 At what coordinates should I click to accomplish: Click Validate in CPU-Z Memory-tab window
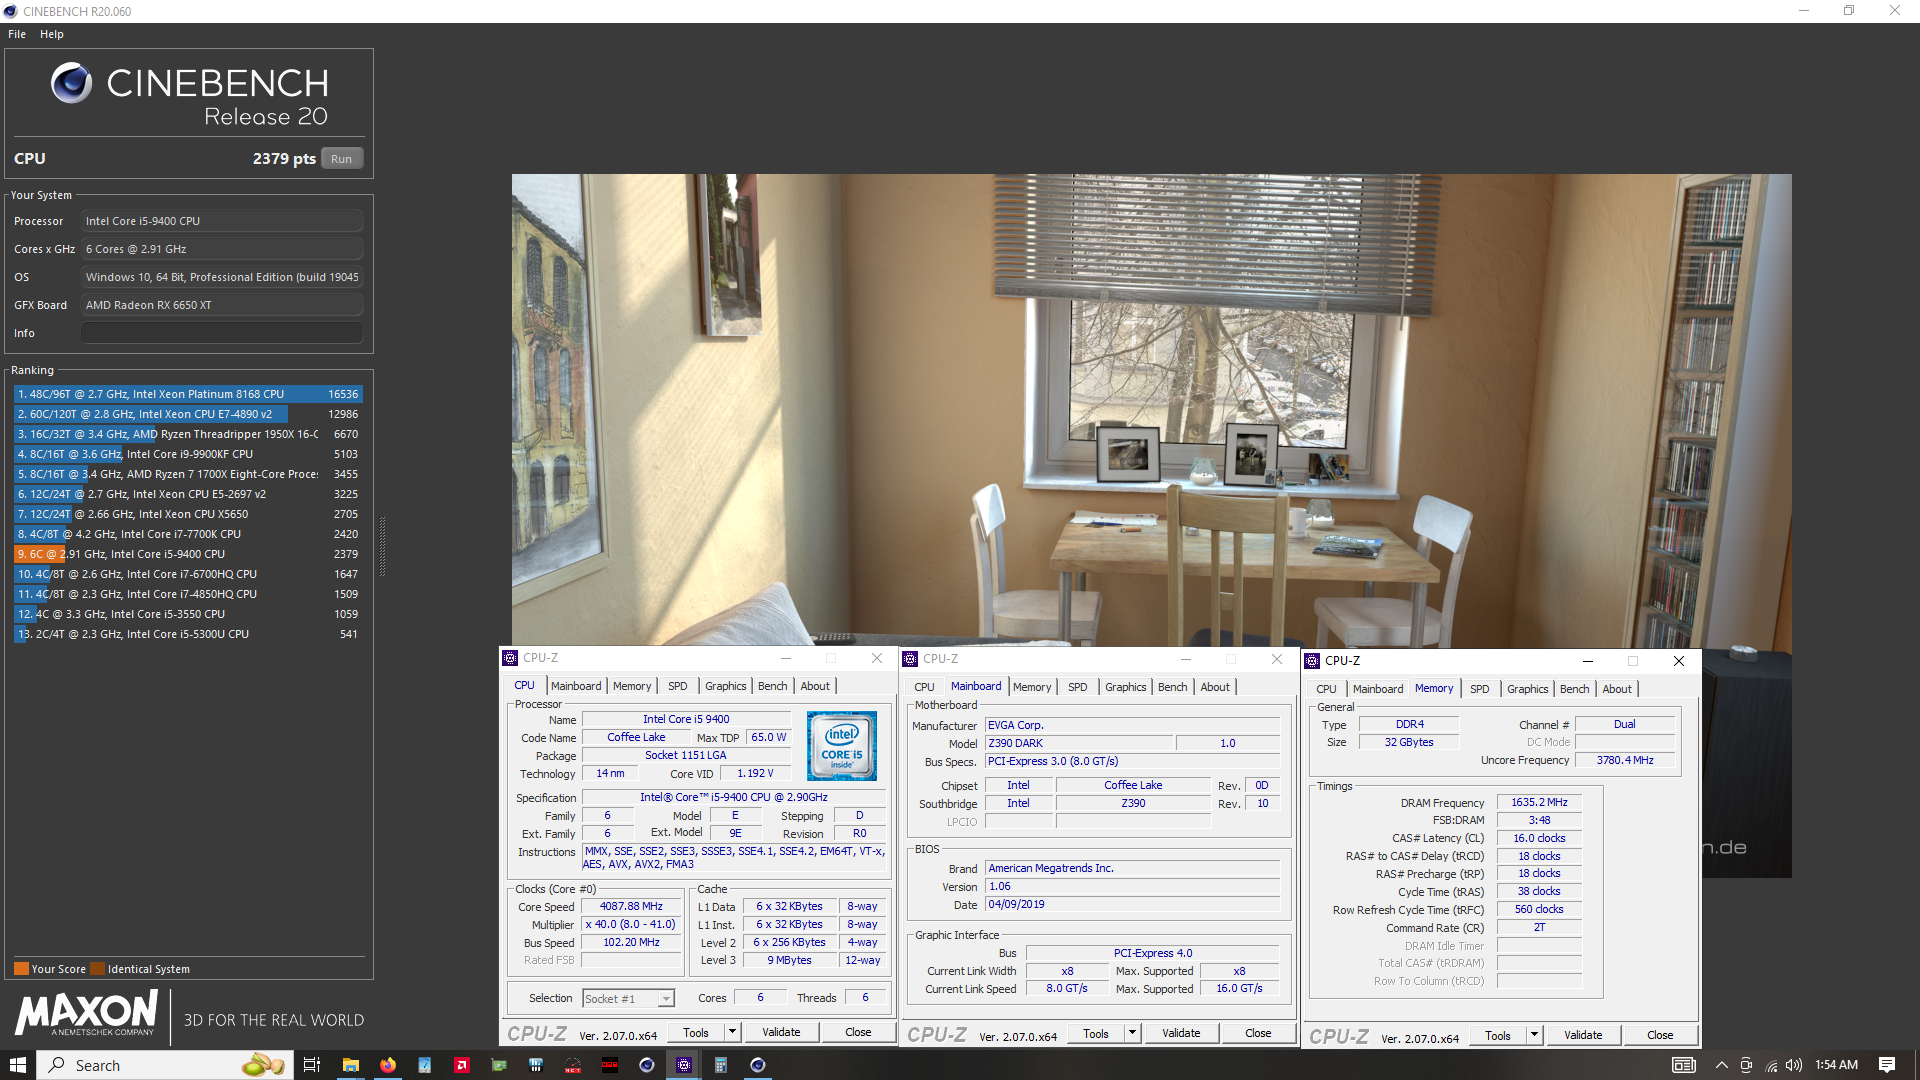[1583, 1035]
